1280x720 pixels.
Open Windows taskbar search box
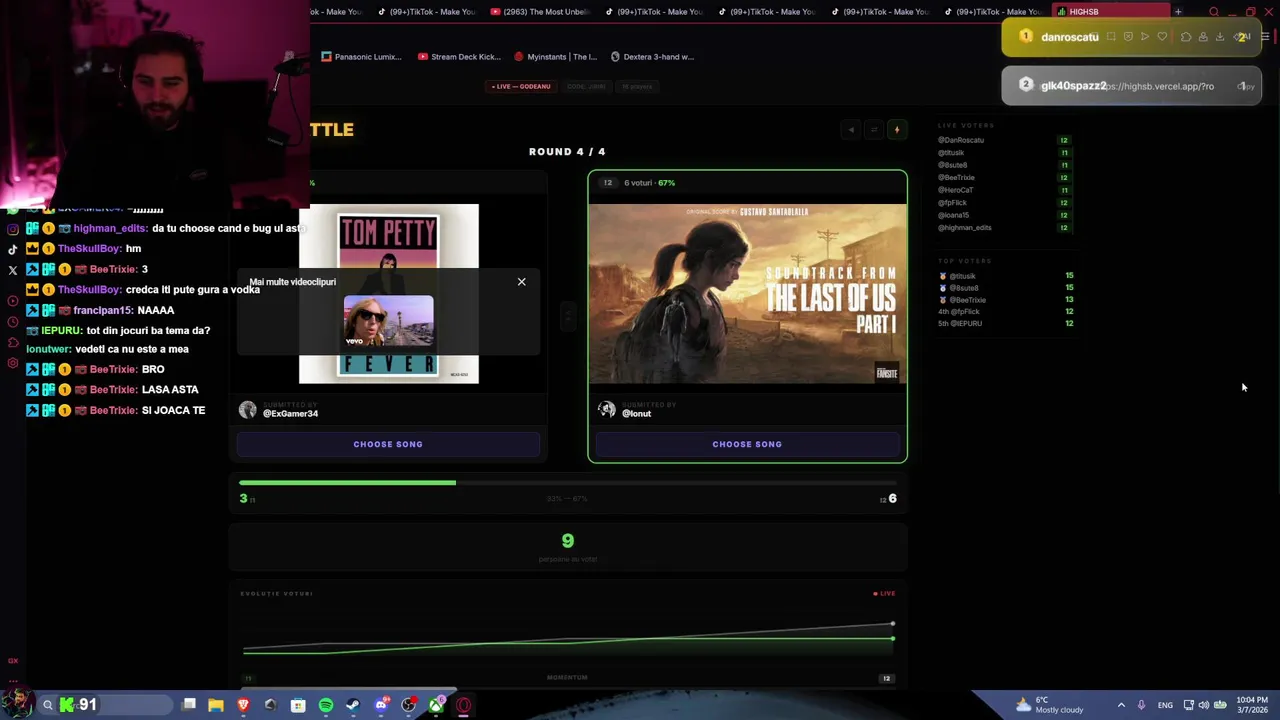[x=104, y=705]
